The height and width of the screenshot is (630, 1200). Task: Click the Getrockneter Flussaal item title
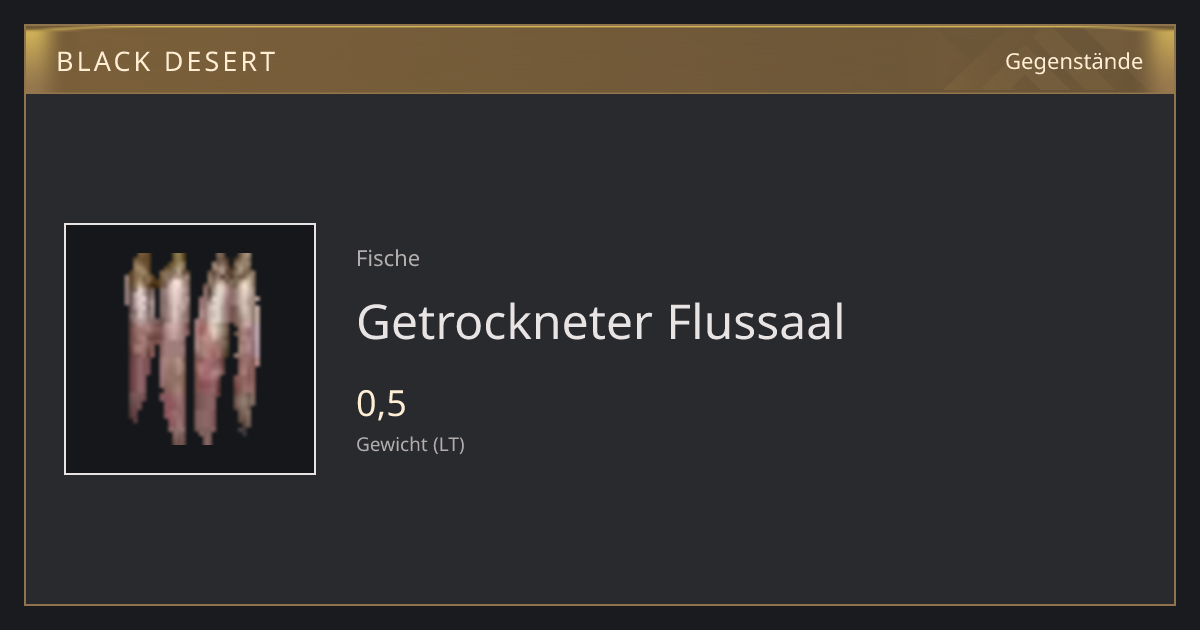pos(600,322)
